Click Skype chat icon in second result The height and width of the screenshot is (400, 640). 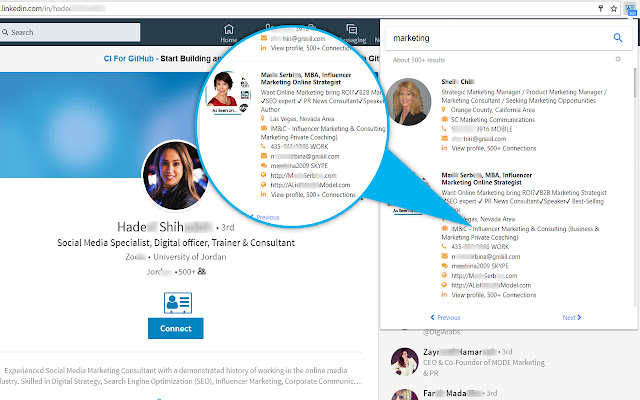coord(444,266)
